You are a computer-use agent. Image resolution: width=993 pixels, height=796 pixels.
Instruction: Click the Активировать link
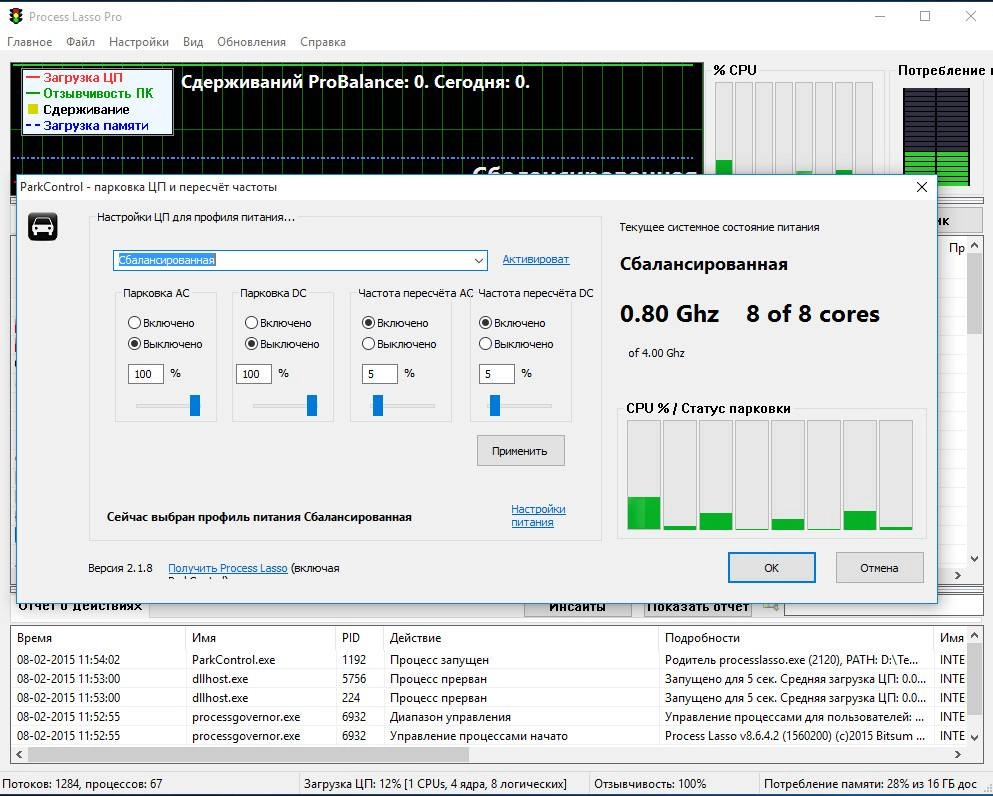[x=536, y=260]
